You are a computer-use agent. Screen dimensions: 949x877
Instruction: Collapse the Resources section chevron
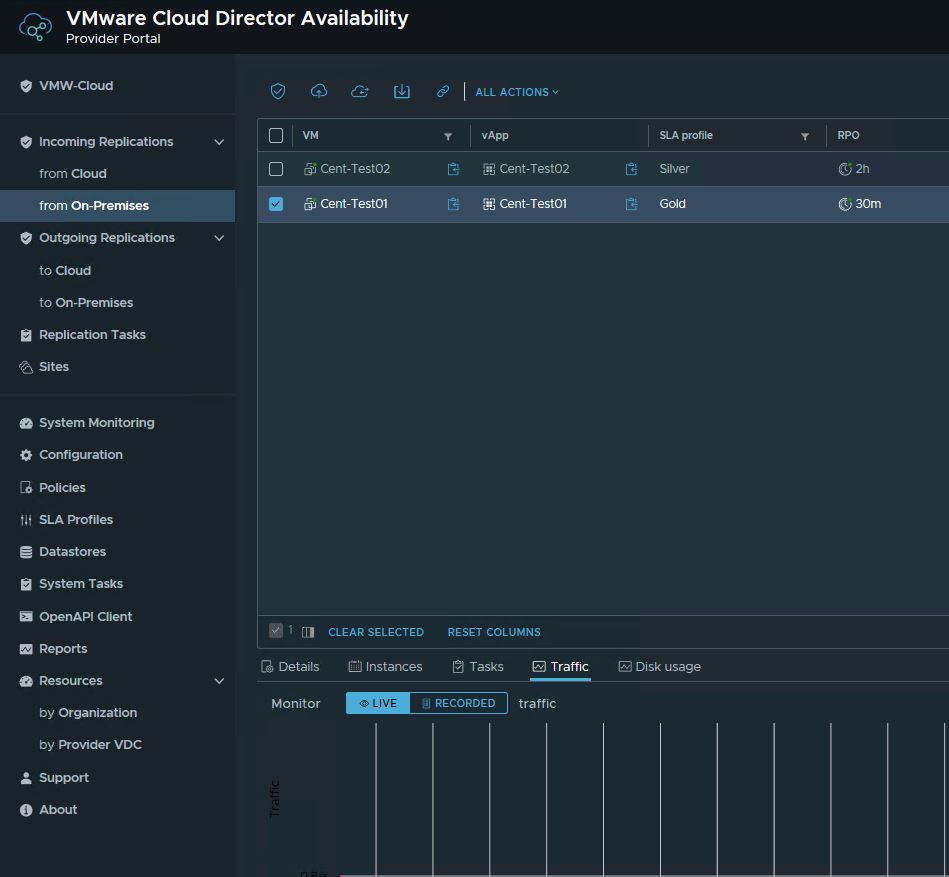click(x=219, y=681)
